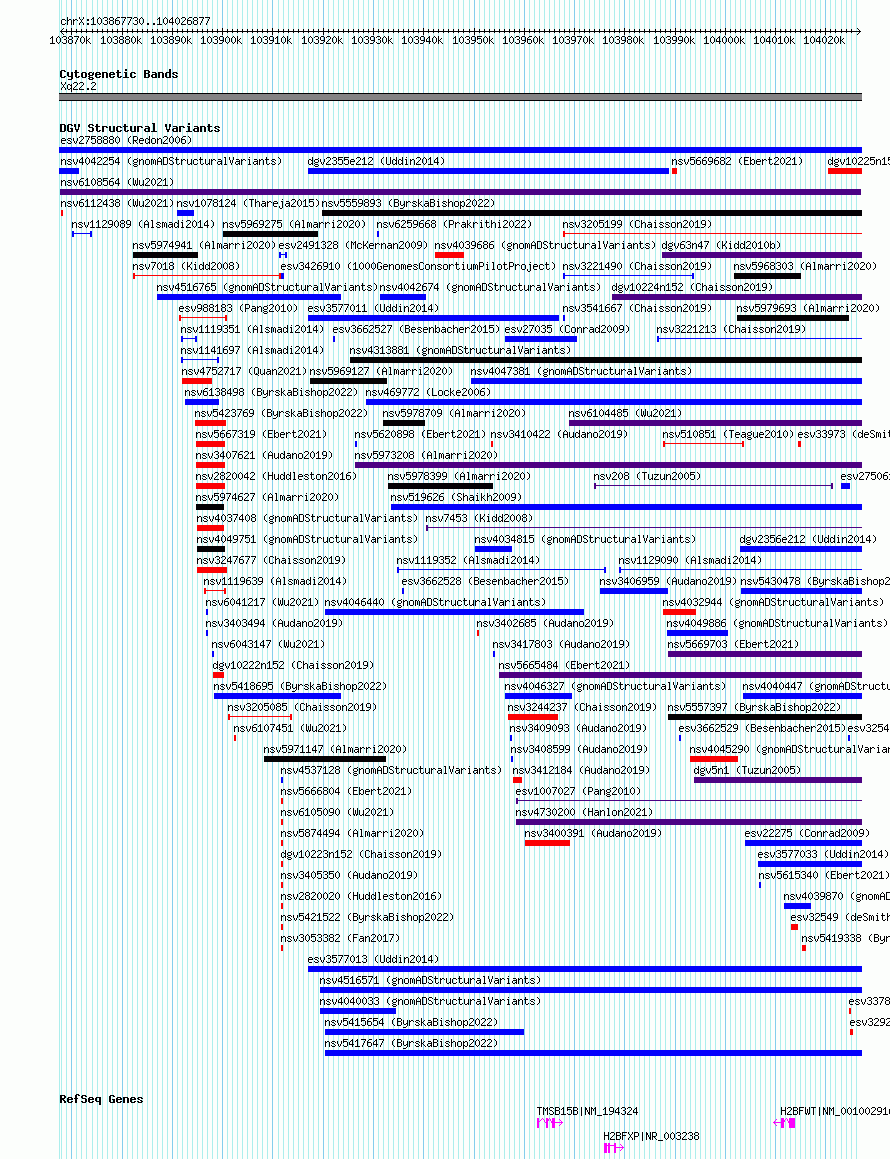Click the TMSB15B gene glyph
The width and height of the screenshot is (890, 1159).
[550, 1123]
